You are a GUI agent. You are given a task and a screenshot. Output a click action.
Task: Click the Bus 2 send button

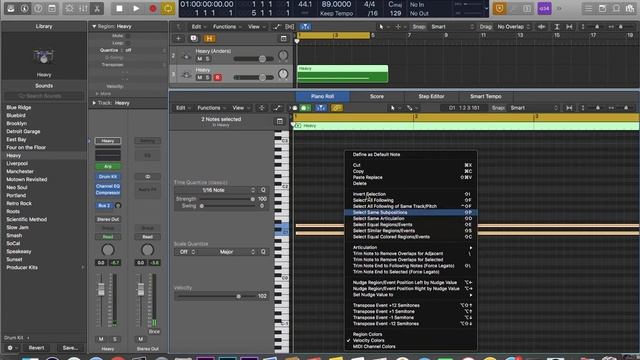pyautogui.click(x=104, y=205)
